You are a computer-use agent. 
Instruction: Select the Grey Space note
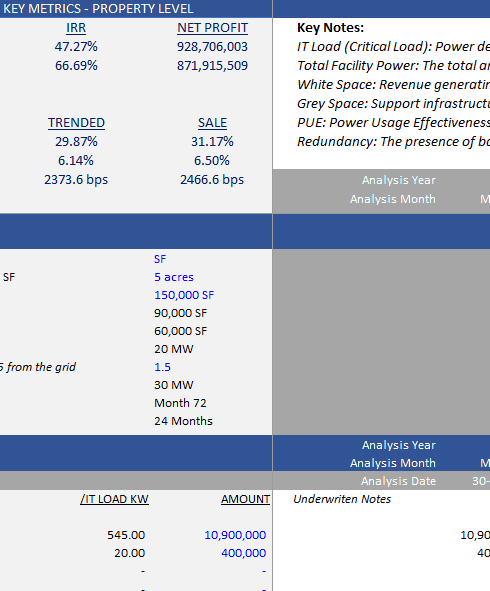point(393,104)
